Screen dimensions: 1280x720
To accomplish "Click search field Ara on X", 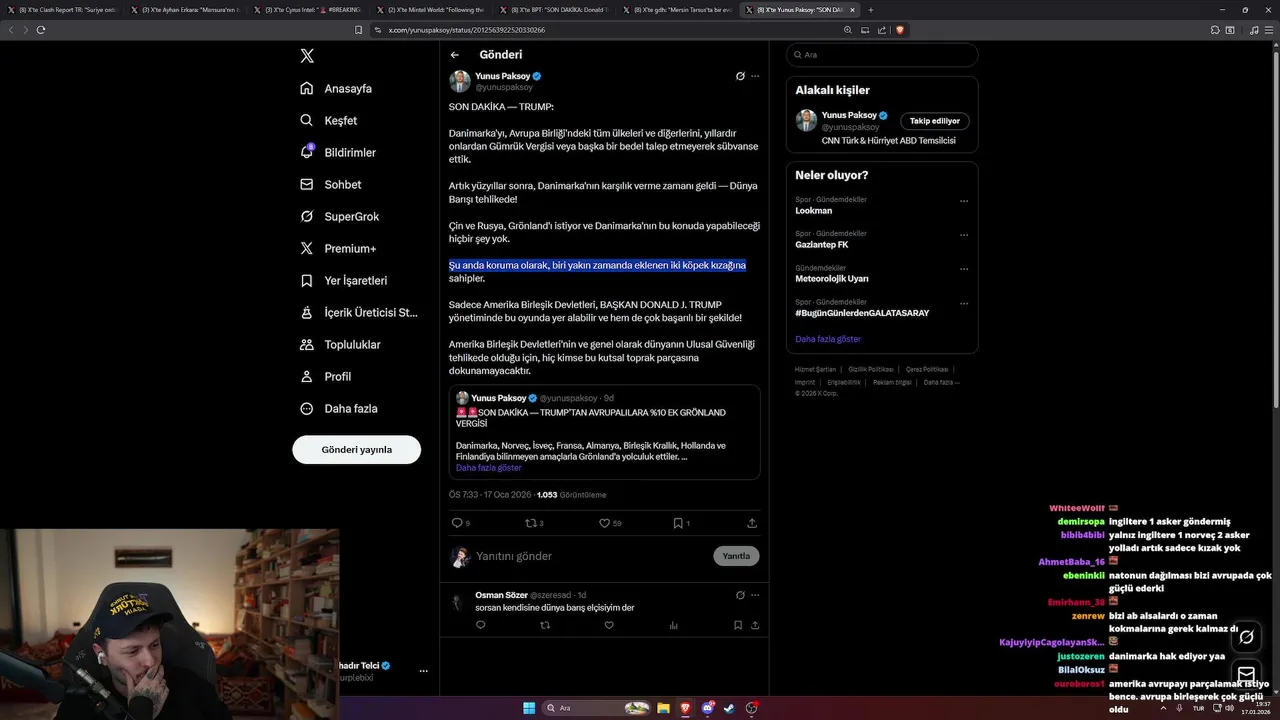I will (882, 55).
